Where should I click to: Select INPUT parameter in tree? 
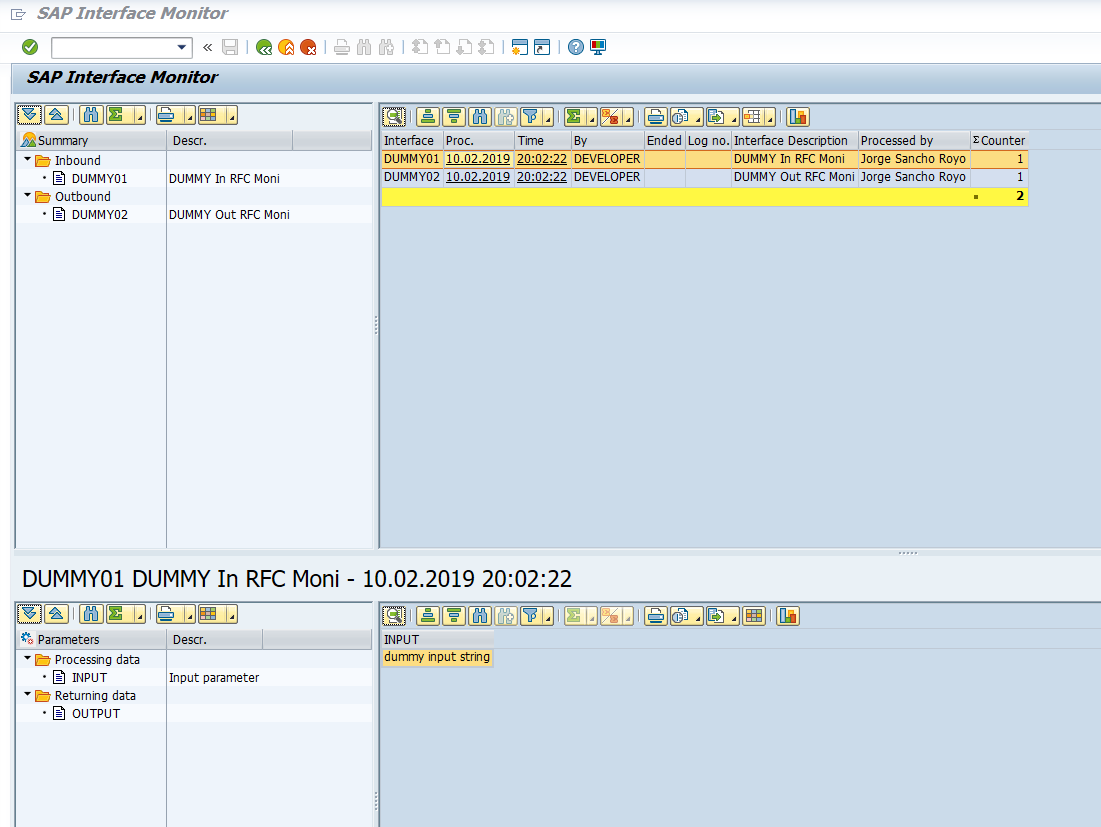[x=89, y=677]
